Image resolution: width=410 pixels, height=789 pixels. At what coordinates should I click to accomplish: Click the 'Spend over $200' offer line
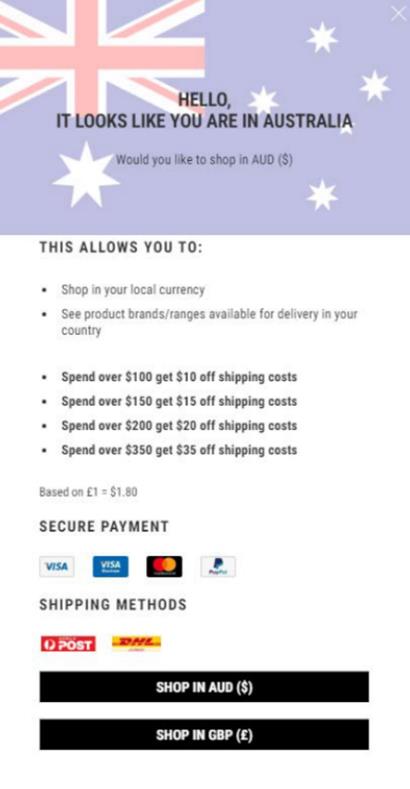point(179,425)
